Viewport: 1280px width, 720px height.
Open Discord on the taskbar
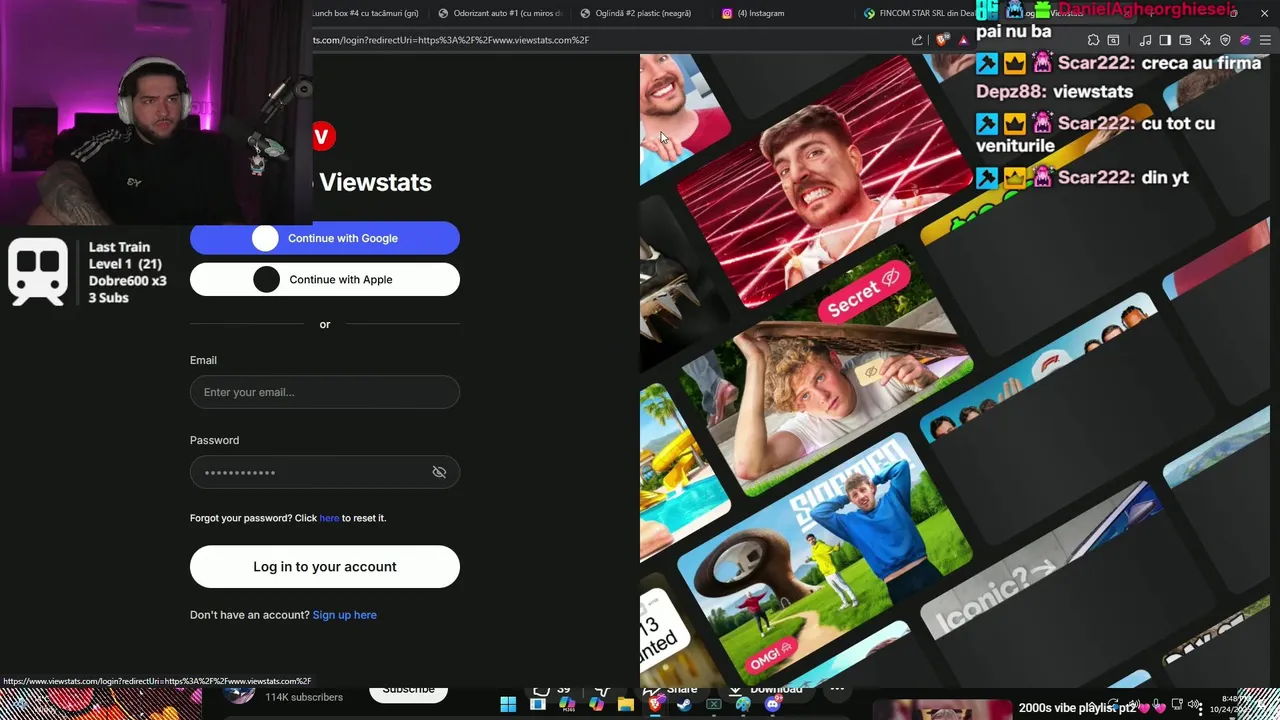[x=772, y=704]
